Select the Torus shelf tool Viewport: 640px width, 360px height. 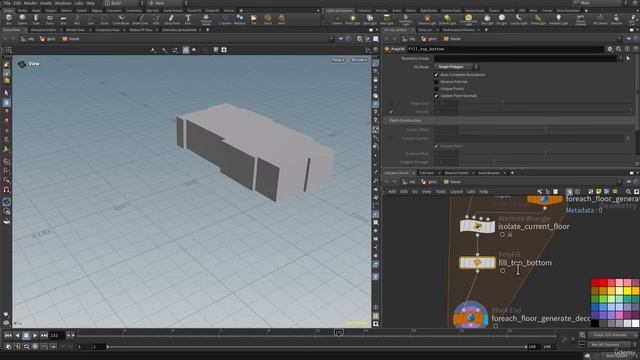pos(49,19)
